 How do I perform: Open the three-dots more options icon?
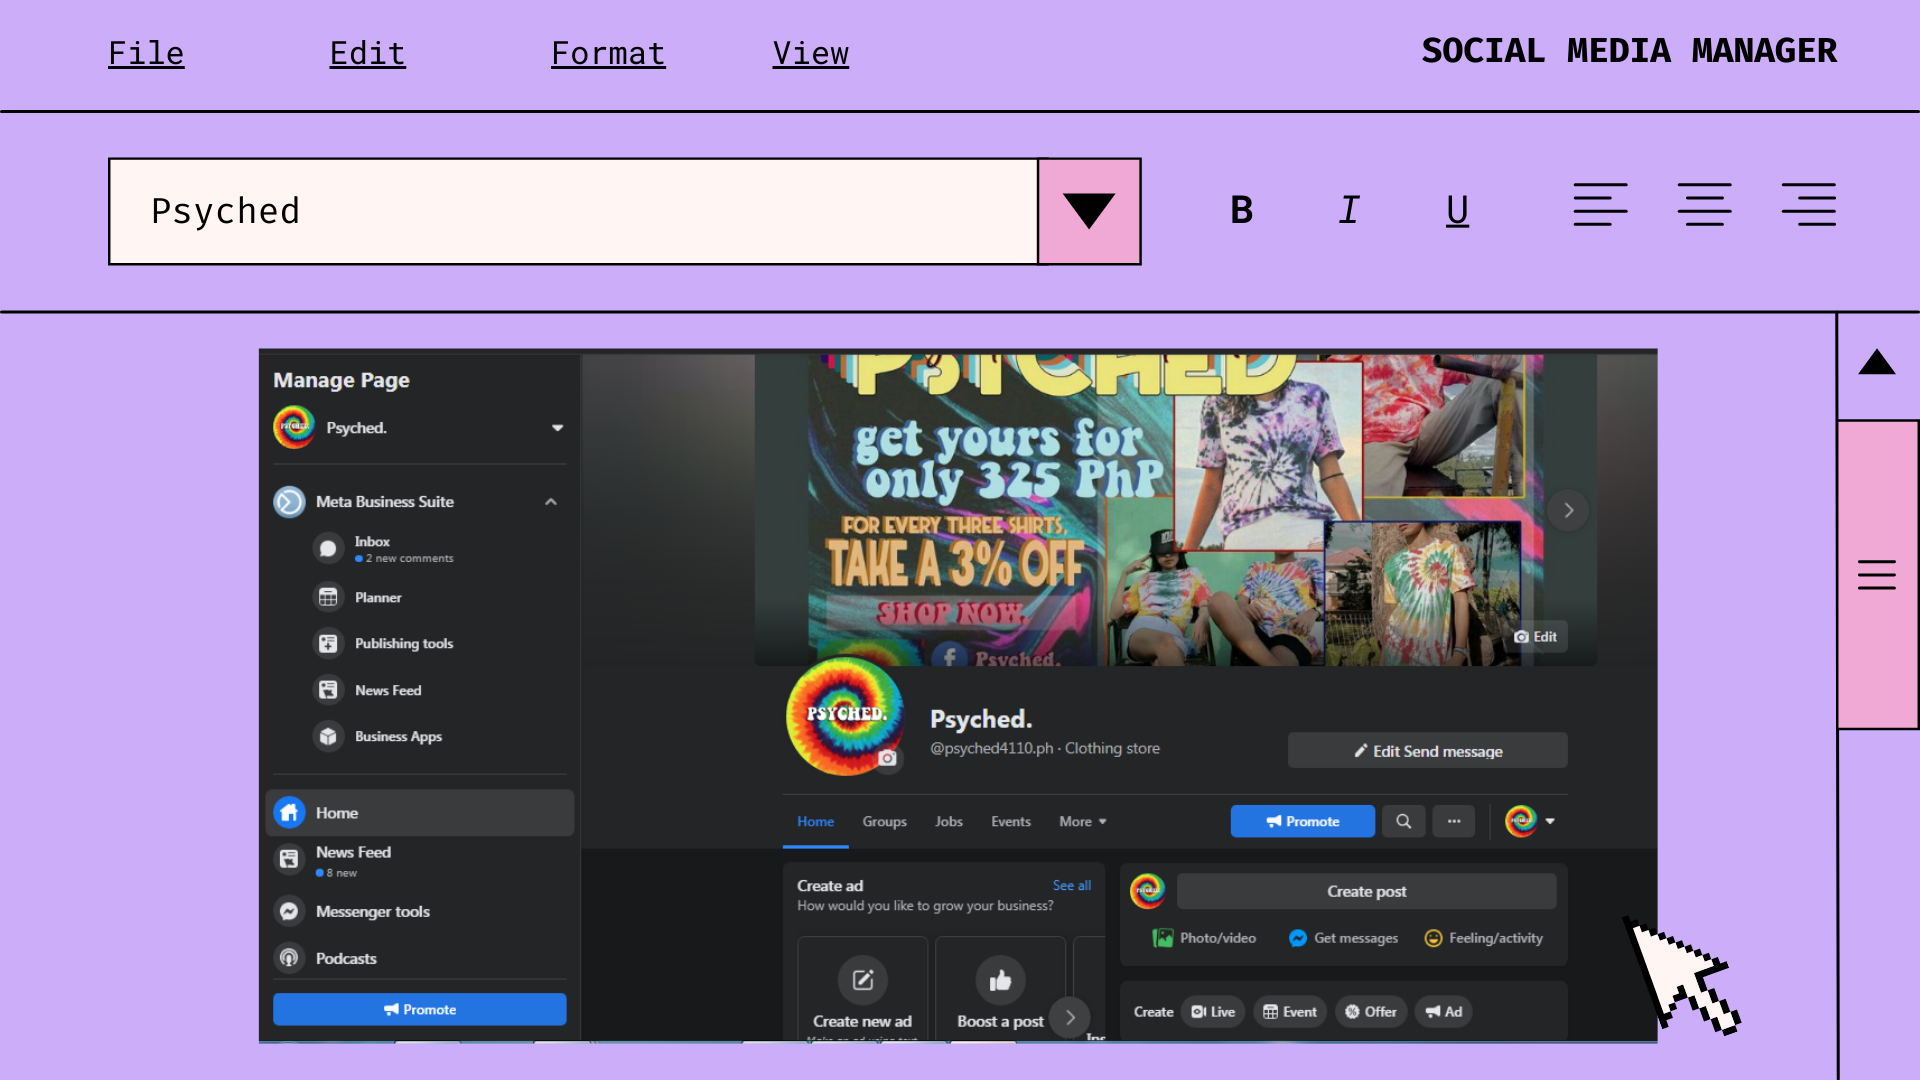[1454, 821]
